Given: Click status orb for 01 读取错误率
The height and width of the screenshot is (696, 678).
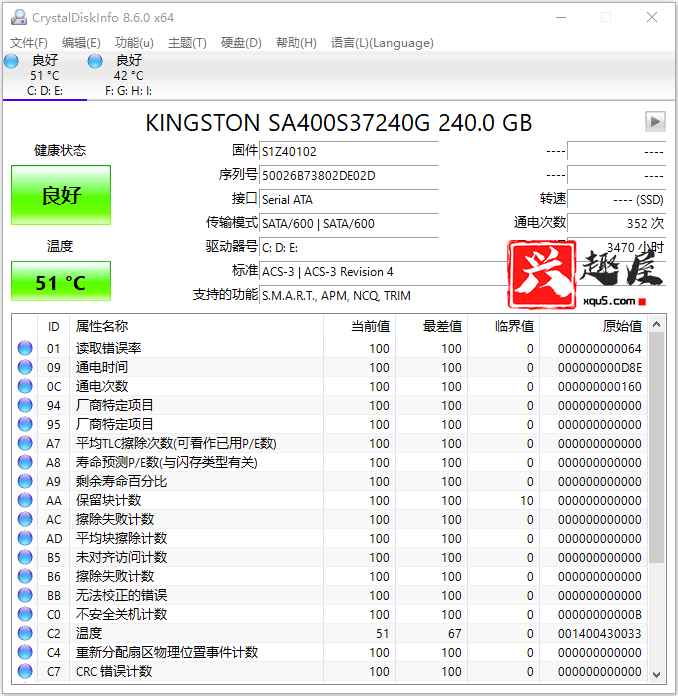Looking at the screenshot, I should [25, 348].
